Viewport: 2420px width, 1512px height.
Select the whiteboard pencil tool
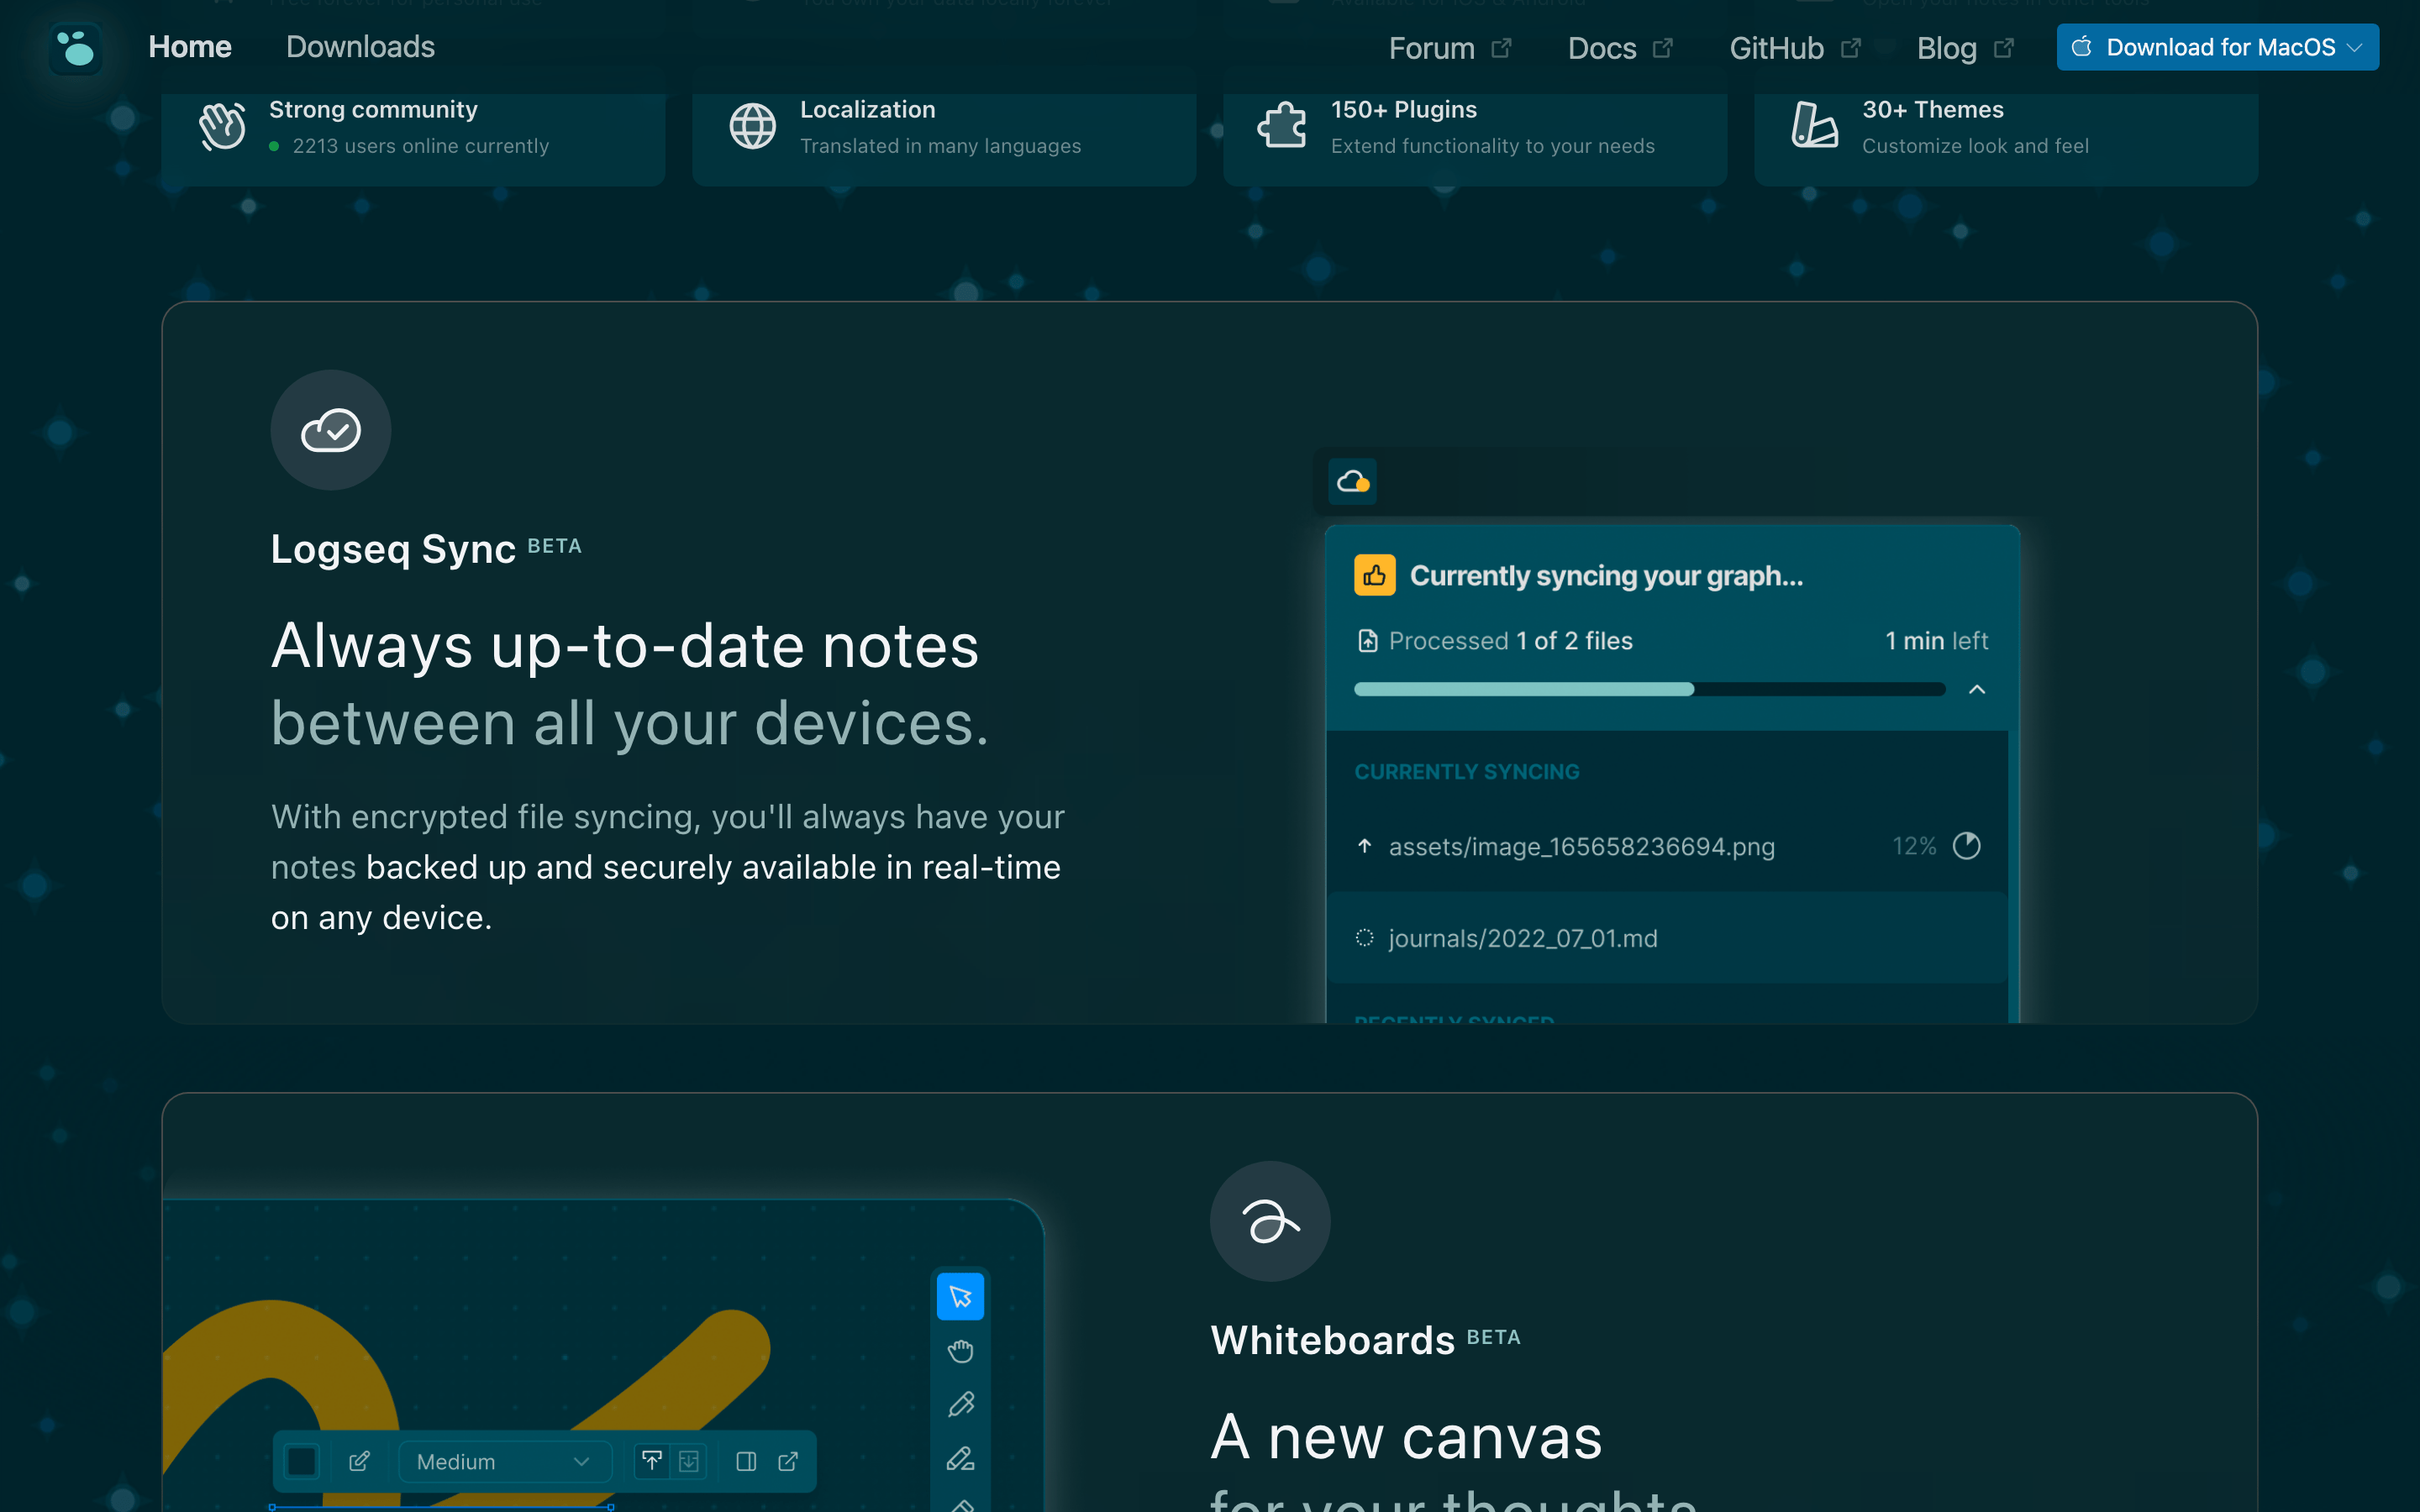coord(960,1405)
